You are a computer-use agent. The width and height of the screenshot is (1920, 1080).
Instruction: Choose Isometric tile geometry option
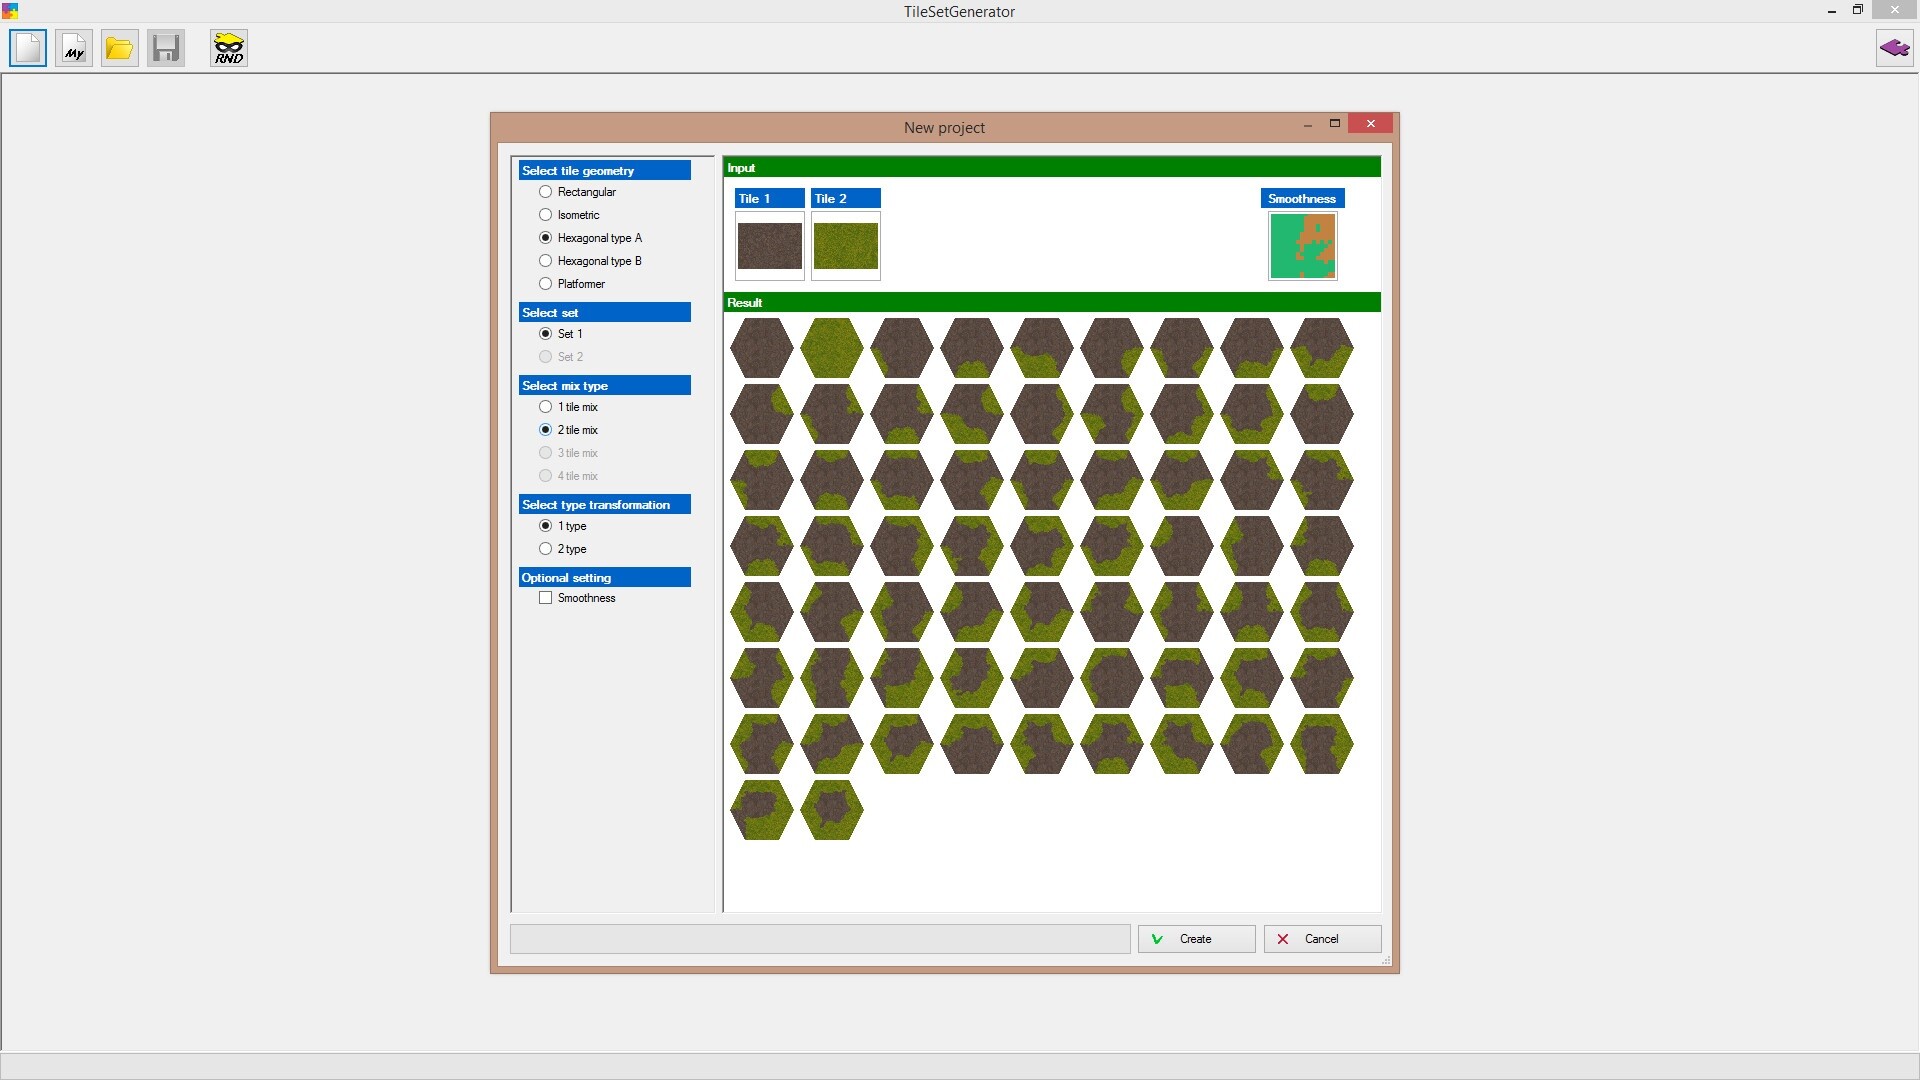[546, 215]
